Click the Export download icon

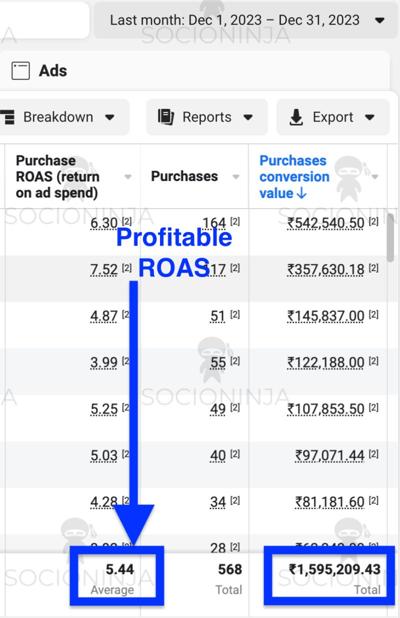(x=296, y=117)
